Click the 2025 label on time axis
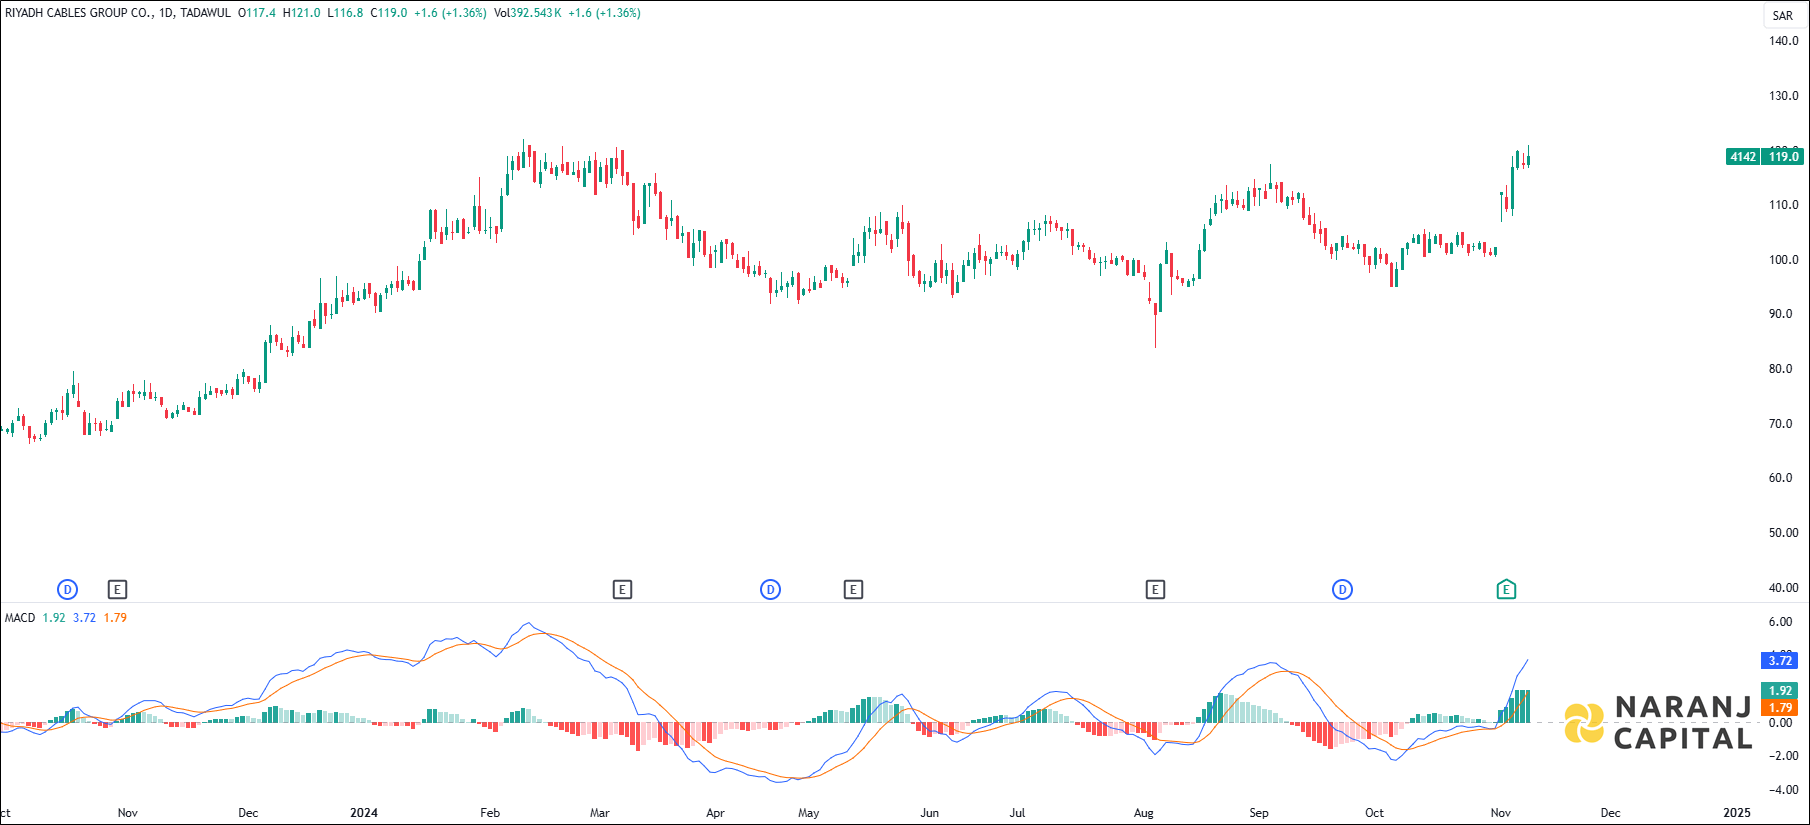Viewport: 1810px width, 825px height. pyautogui.click(x=1737, y=813)
